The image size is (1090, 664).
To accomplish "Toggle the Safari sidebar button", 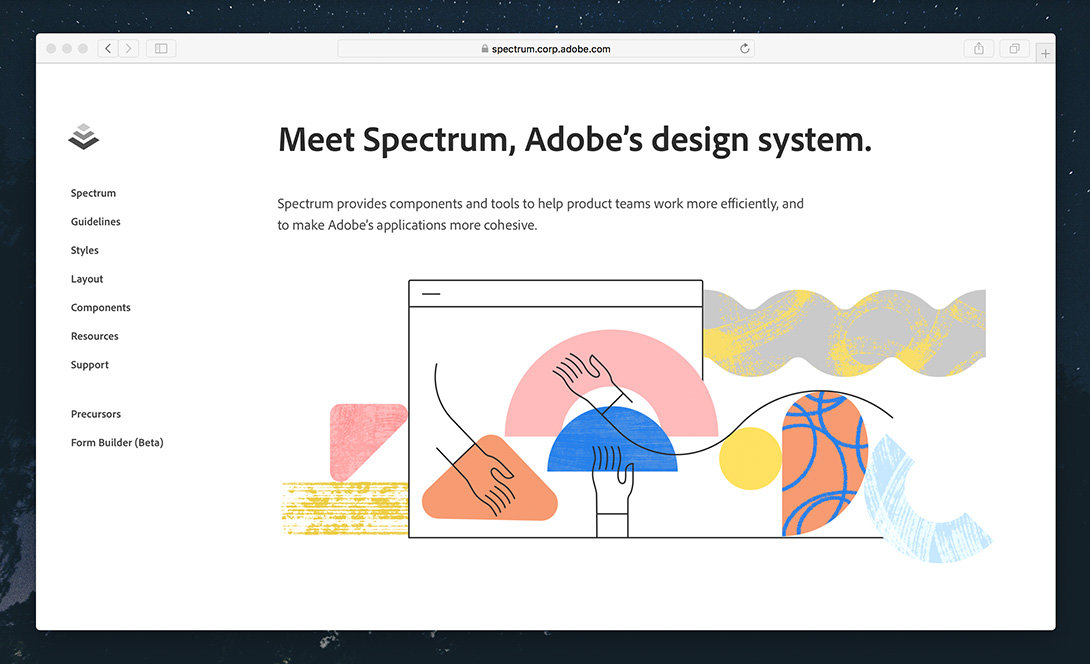I will [x=161, y=49].
